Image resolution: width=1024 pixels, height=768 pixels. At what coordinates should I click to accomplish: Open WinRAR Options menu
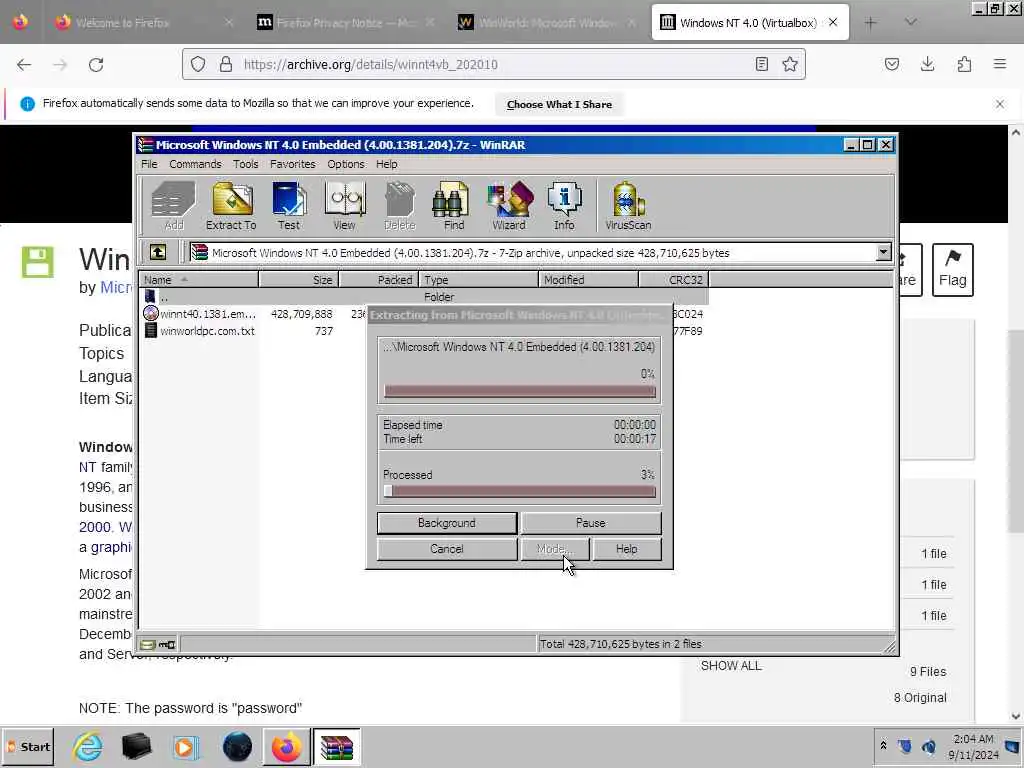point(345,164)
